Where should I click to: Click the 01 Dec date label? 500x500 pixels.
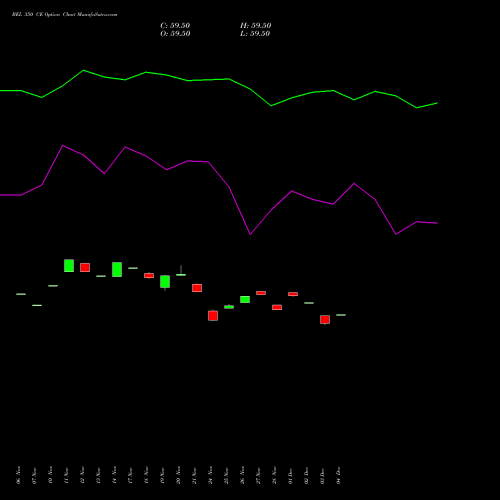click(290, 475)
